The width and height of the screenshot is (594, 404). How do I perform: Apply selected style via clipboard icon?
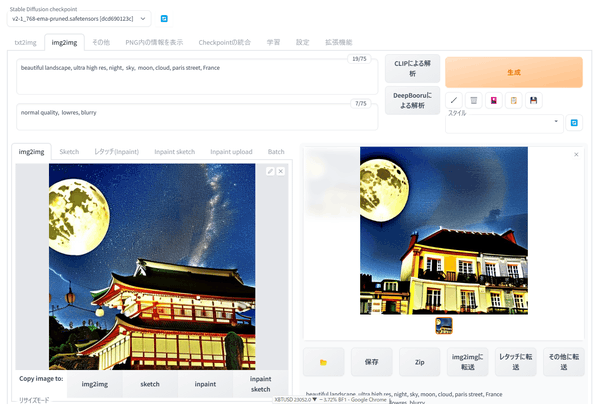[x=514, y=100]
